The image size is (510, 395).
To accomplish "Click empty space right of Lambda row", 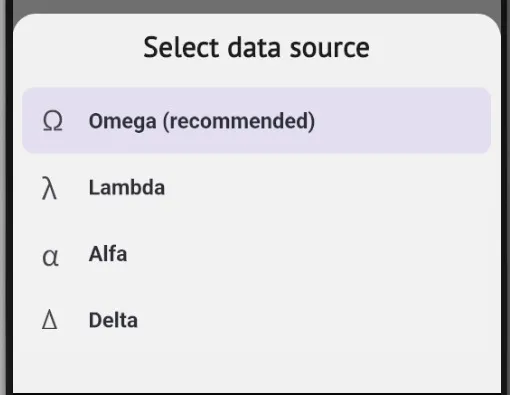I will (x=333, y=187).
